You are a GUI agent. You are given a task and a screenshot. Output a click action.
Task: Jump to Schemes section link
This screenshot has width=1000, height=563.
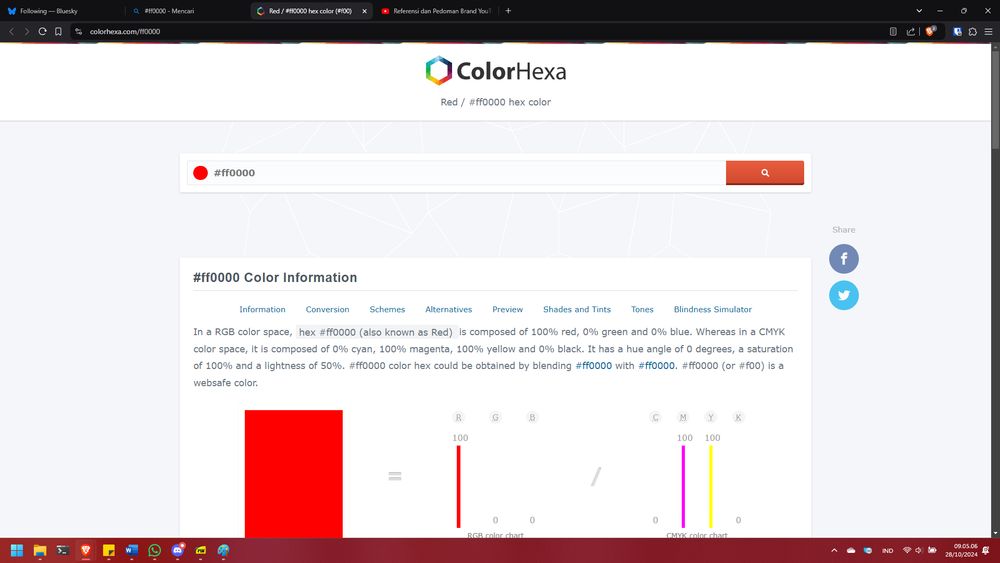[387, 309]
